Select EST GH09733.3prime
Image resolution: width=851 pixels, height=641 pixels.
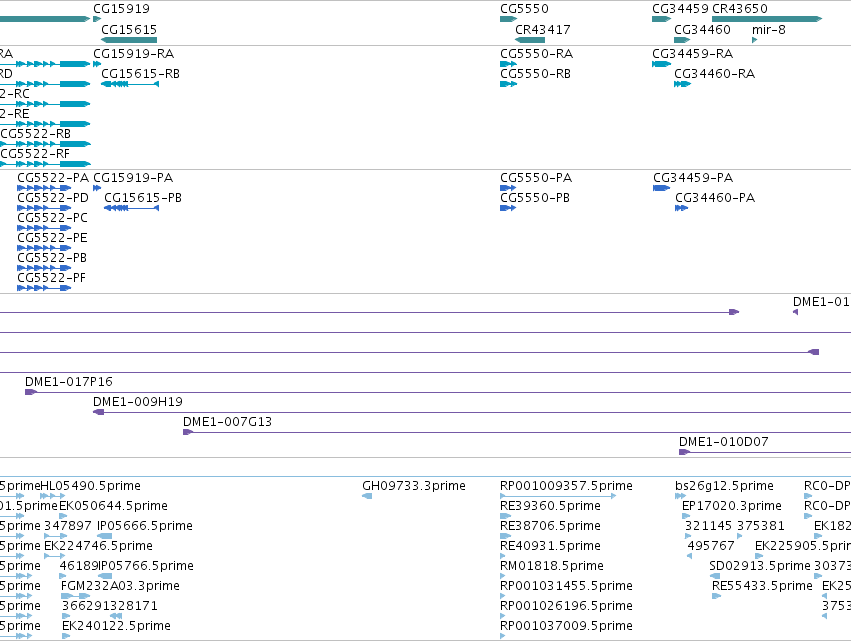414,486
